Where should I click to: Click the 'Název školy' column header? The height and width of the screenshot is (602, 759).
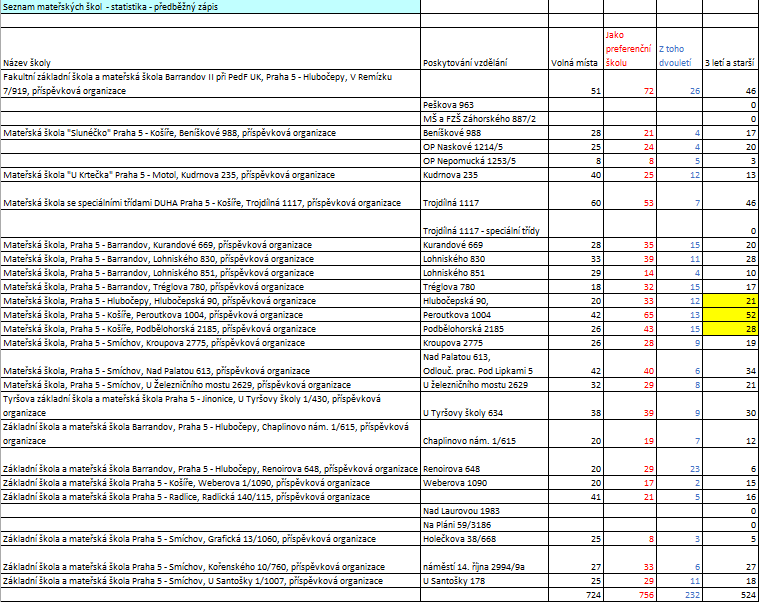22,63
